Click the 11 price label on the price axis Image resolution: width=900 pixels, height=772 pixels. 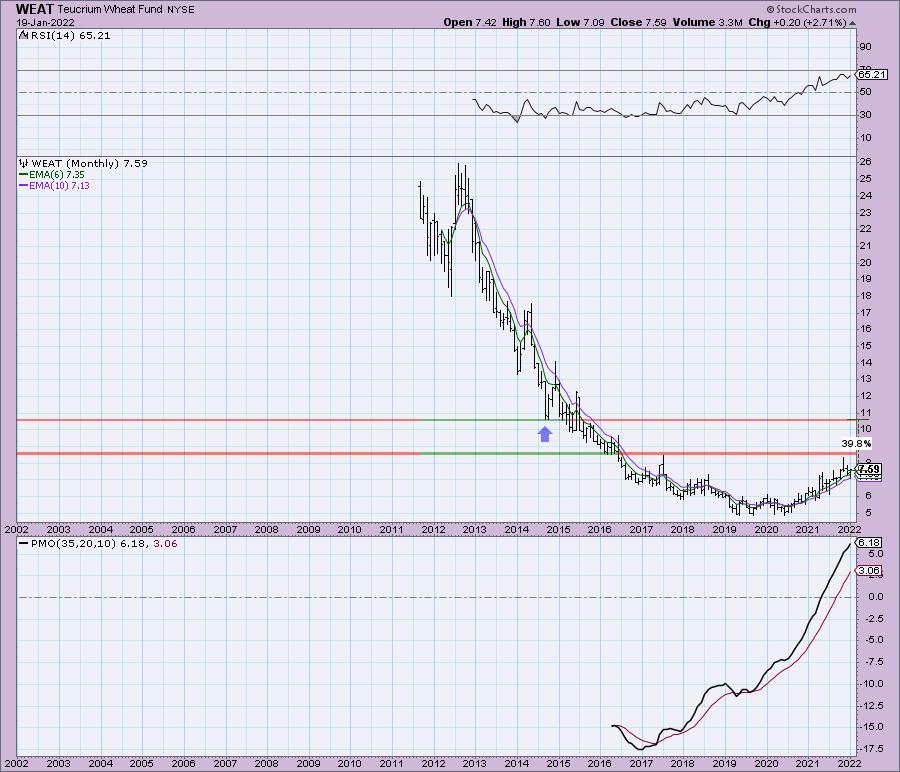point(865,413)
